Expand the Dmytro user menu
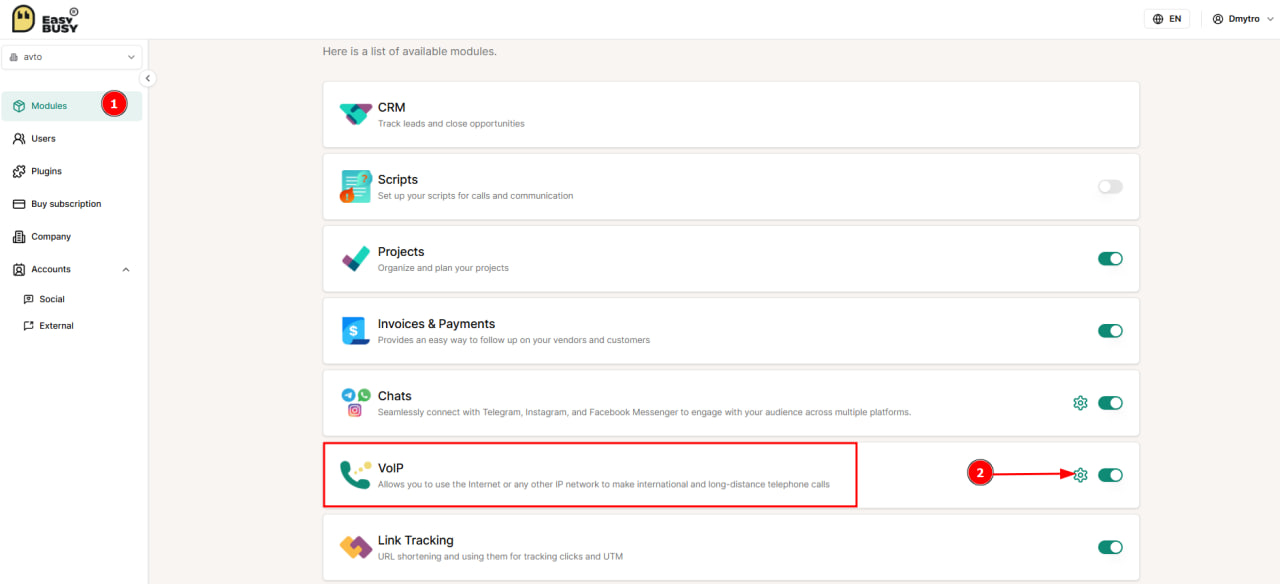The width and height of the screenshot is (1280, 584). (1242, 19)
